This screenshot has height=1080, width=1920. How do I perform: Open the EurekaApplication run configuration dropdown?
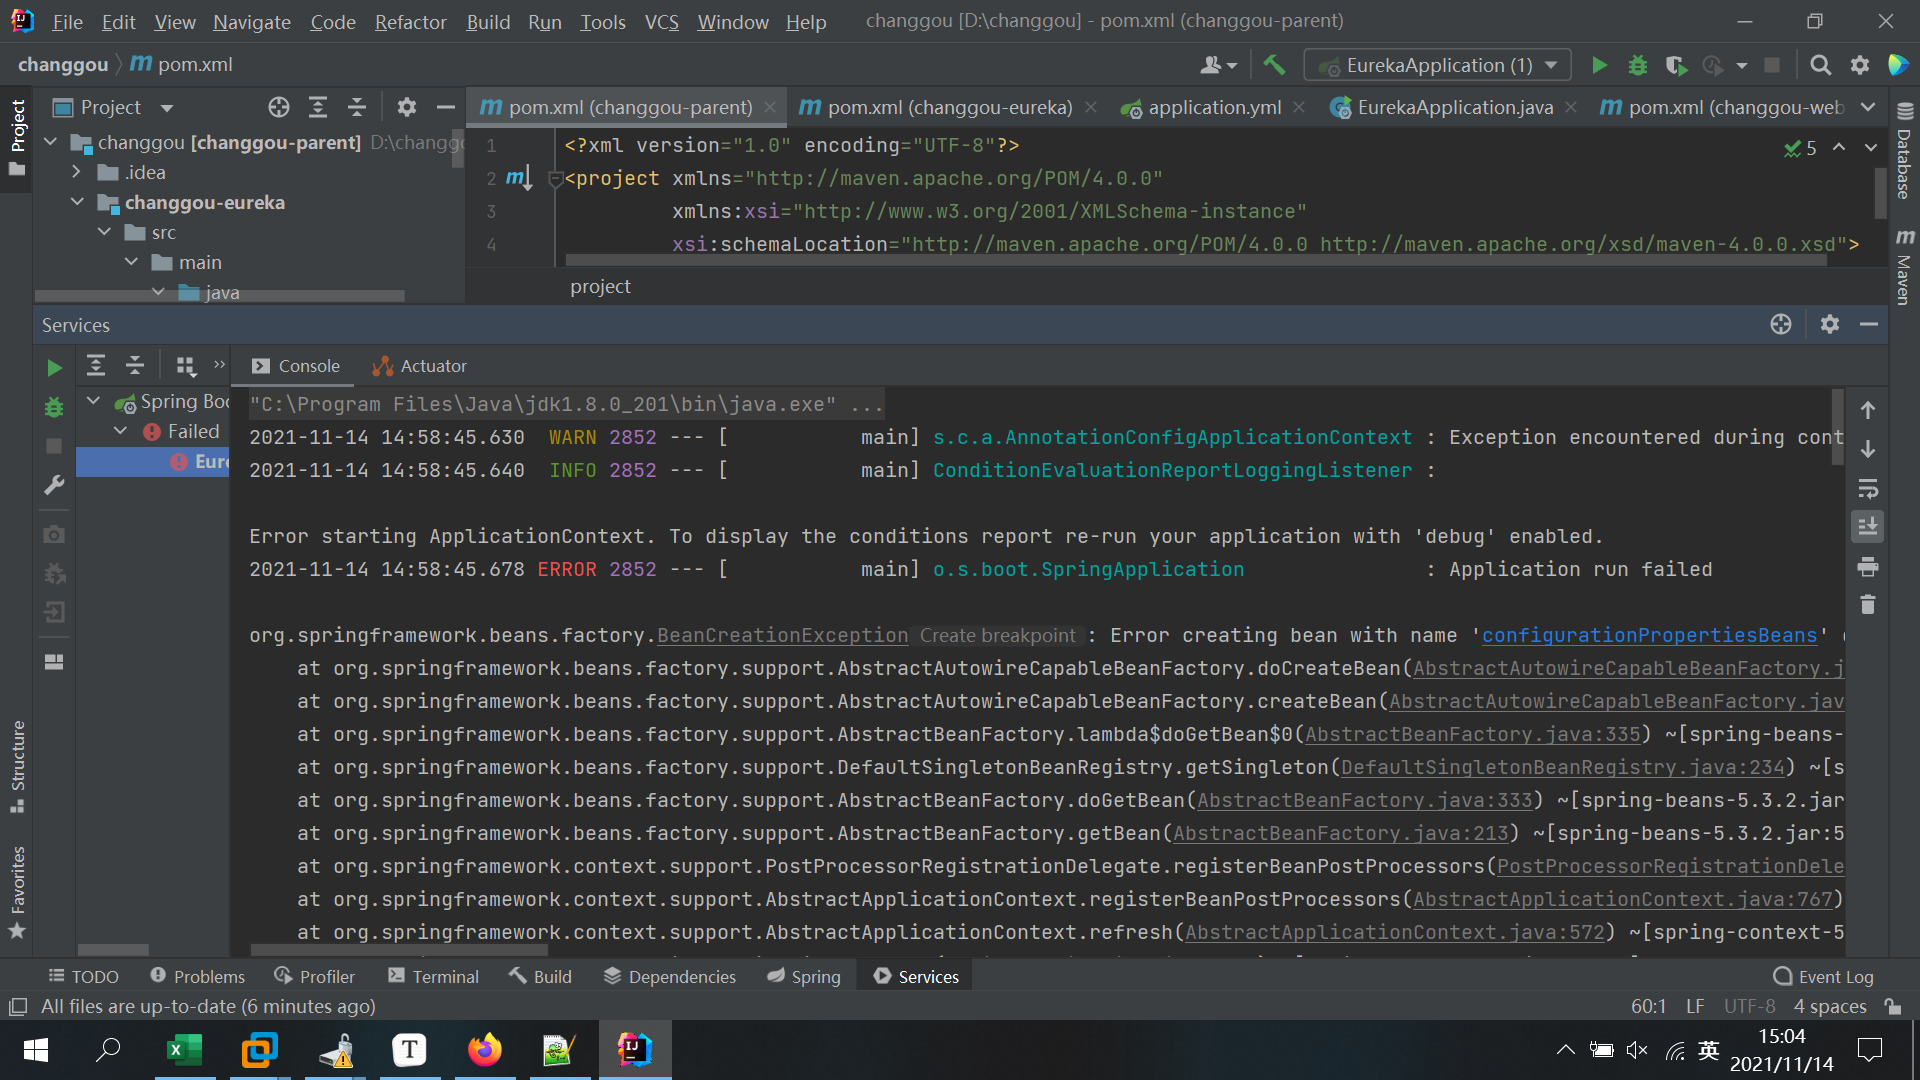pyautogui.click(x=1439, y=66)
